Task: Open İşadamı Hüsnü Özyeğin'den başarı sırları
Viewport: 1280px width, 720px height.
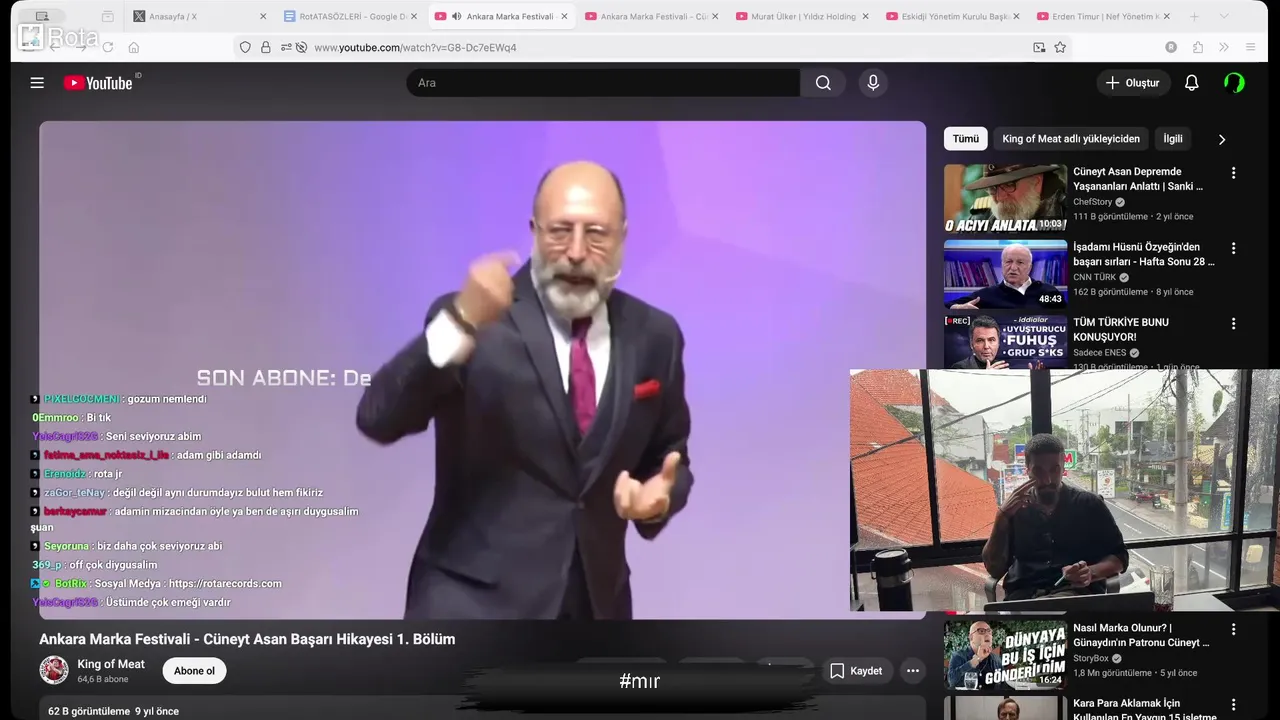Action: pos(1144,254)
